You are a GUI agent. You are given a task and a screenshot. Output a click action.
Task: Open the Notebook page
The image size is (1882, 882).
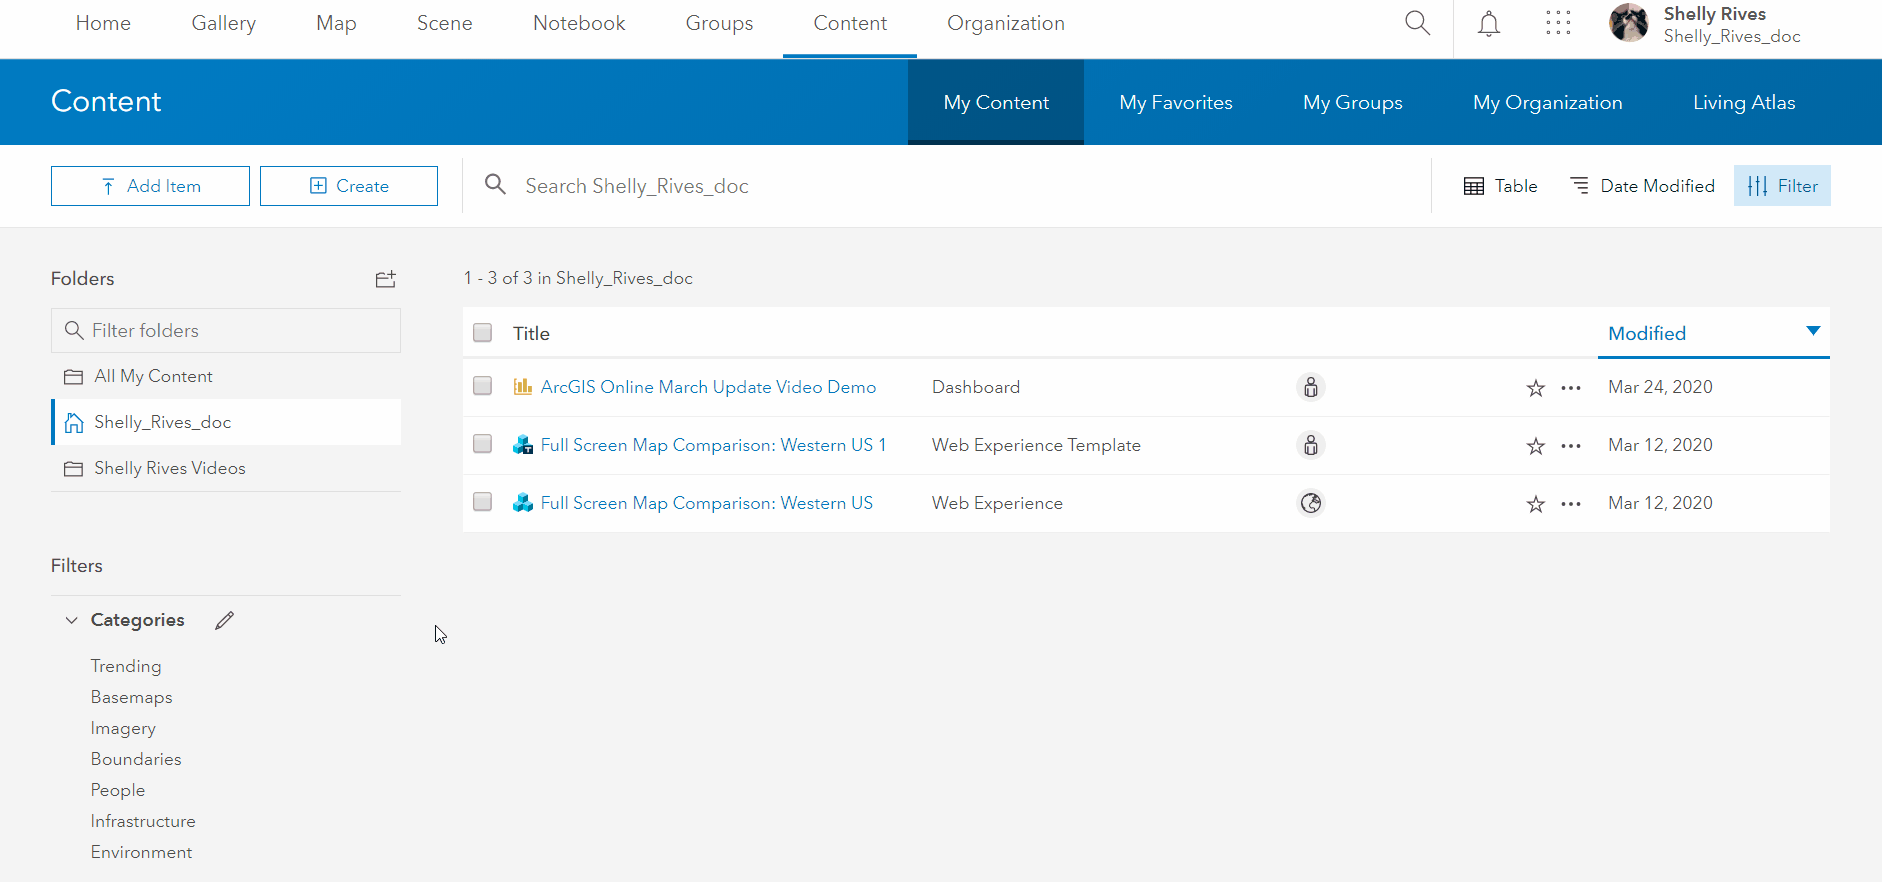[579, 23]
